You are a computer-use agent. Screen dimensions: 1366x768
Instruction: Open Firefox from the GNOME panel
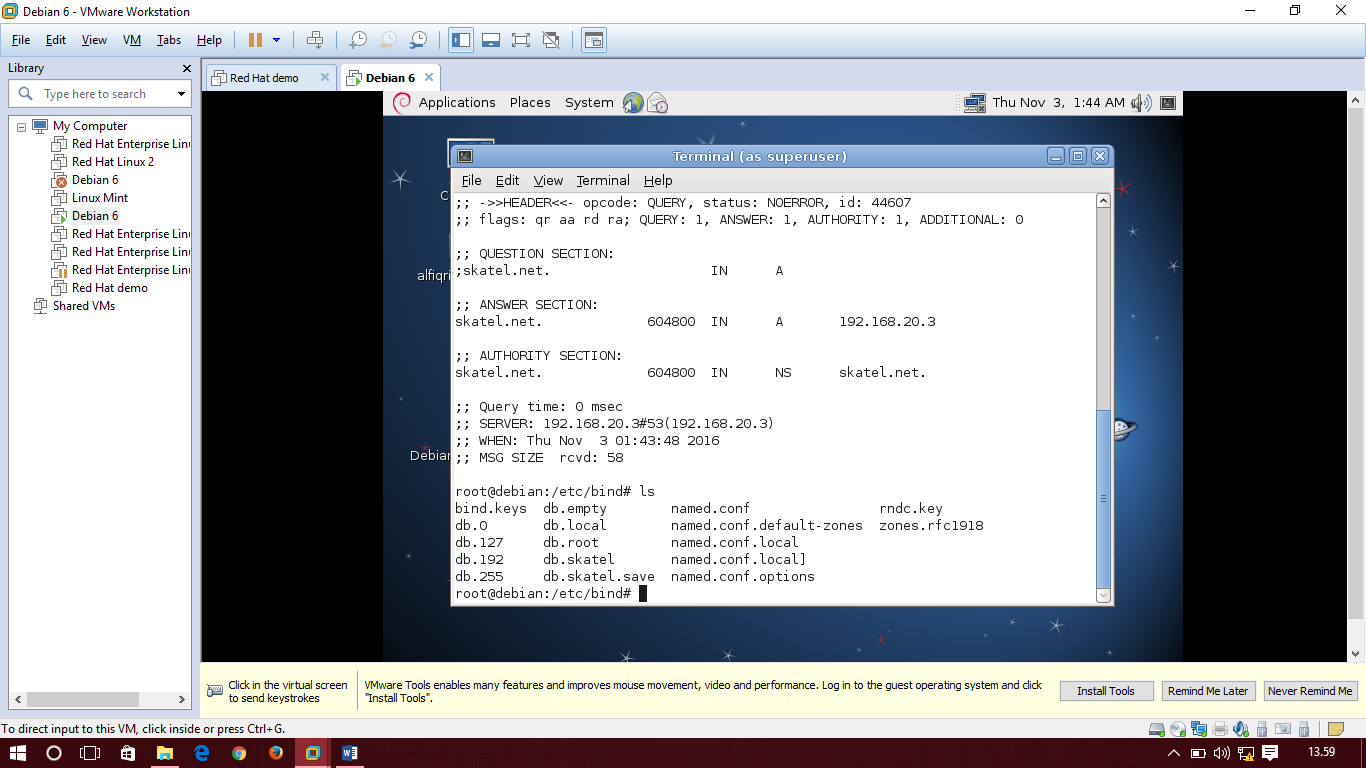tap(632, 102)
